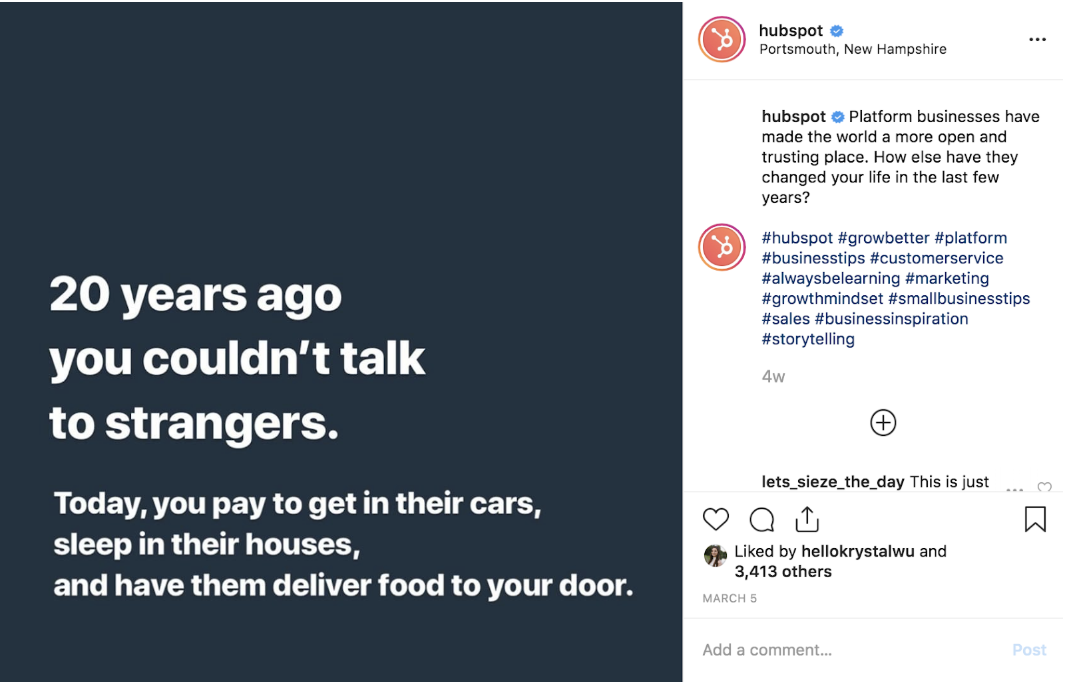Image resolution: width=1068 pixels, height=686 pixels.
Task: Open comment options for lets_sieze_the_day
Action: (x=1014, y=489)
